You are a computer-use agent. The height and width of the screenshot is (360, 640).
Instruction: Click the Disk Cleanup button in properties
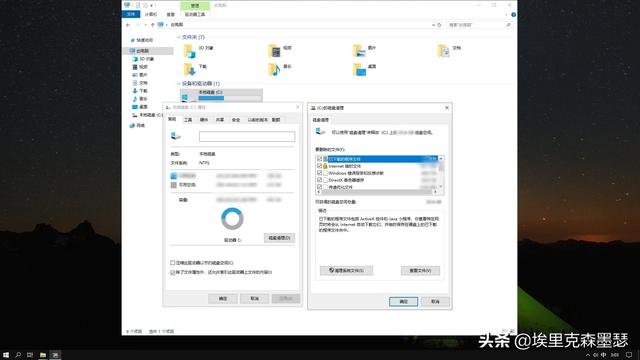point(280,238)
